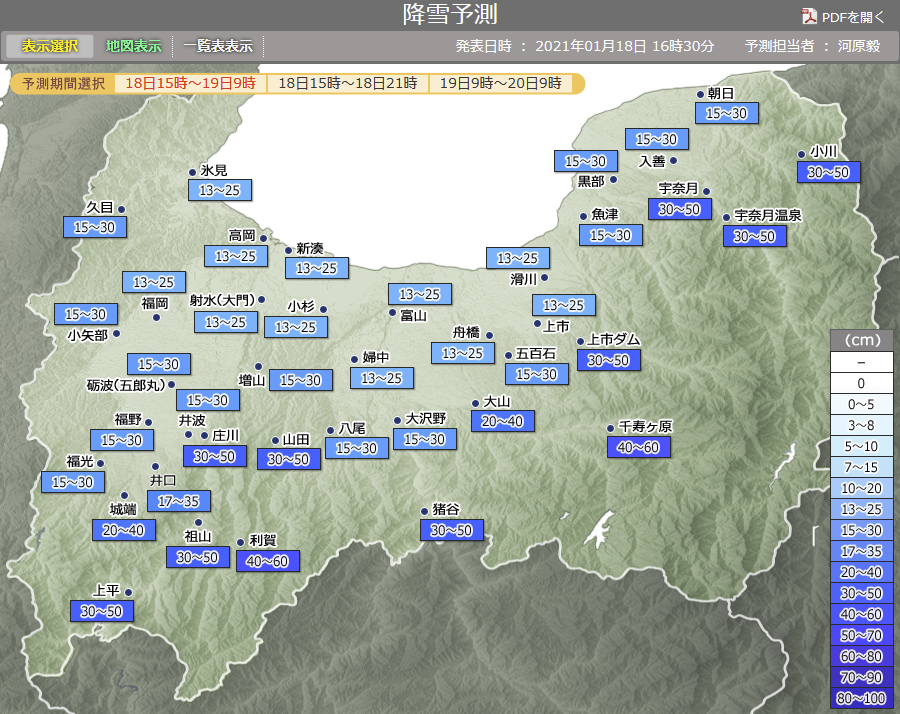This screenshot has height=714, width=900.
Task: Switch to 一覧表表示 list view
Action: 218,46
